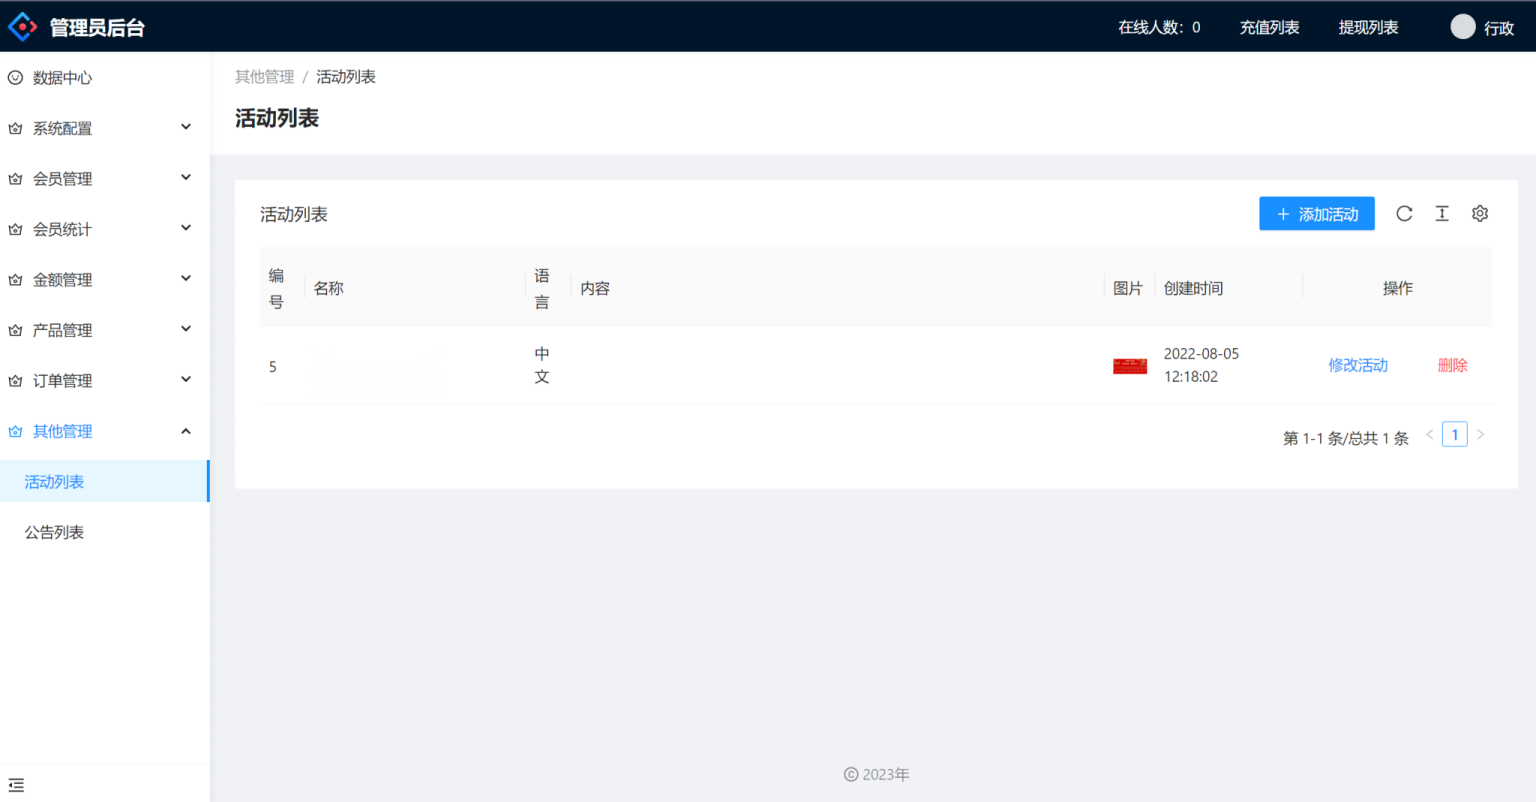Open the red activity image thumbnail
The width and height of the screenshot is (1536, 802).
[x=1130, y=366]
